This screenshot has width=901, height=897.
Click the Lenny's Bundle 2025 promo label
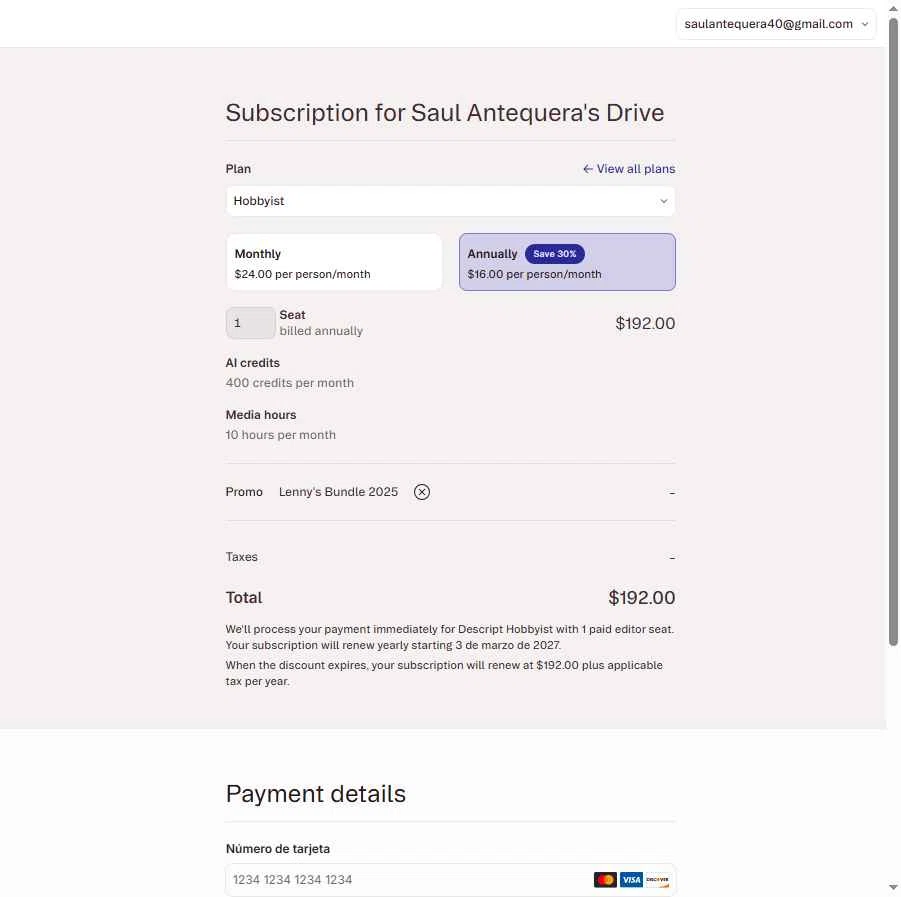click(x=338, y=492)
